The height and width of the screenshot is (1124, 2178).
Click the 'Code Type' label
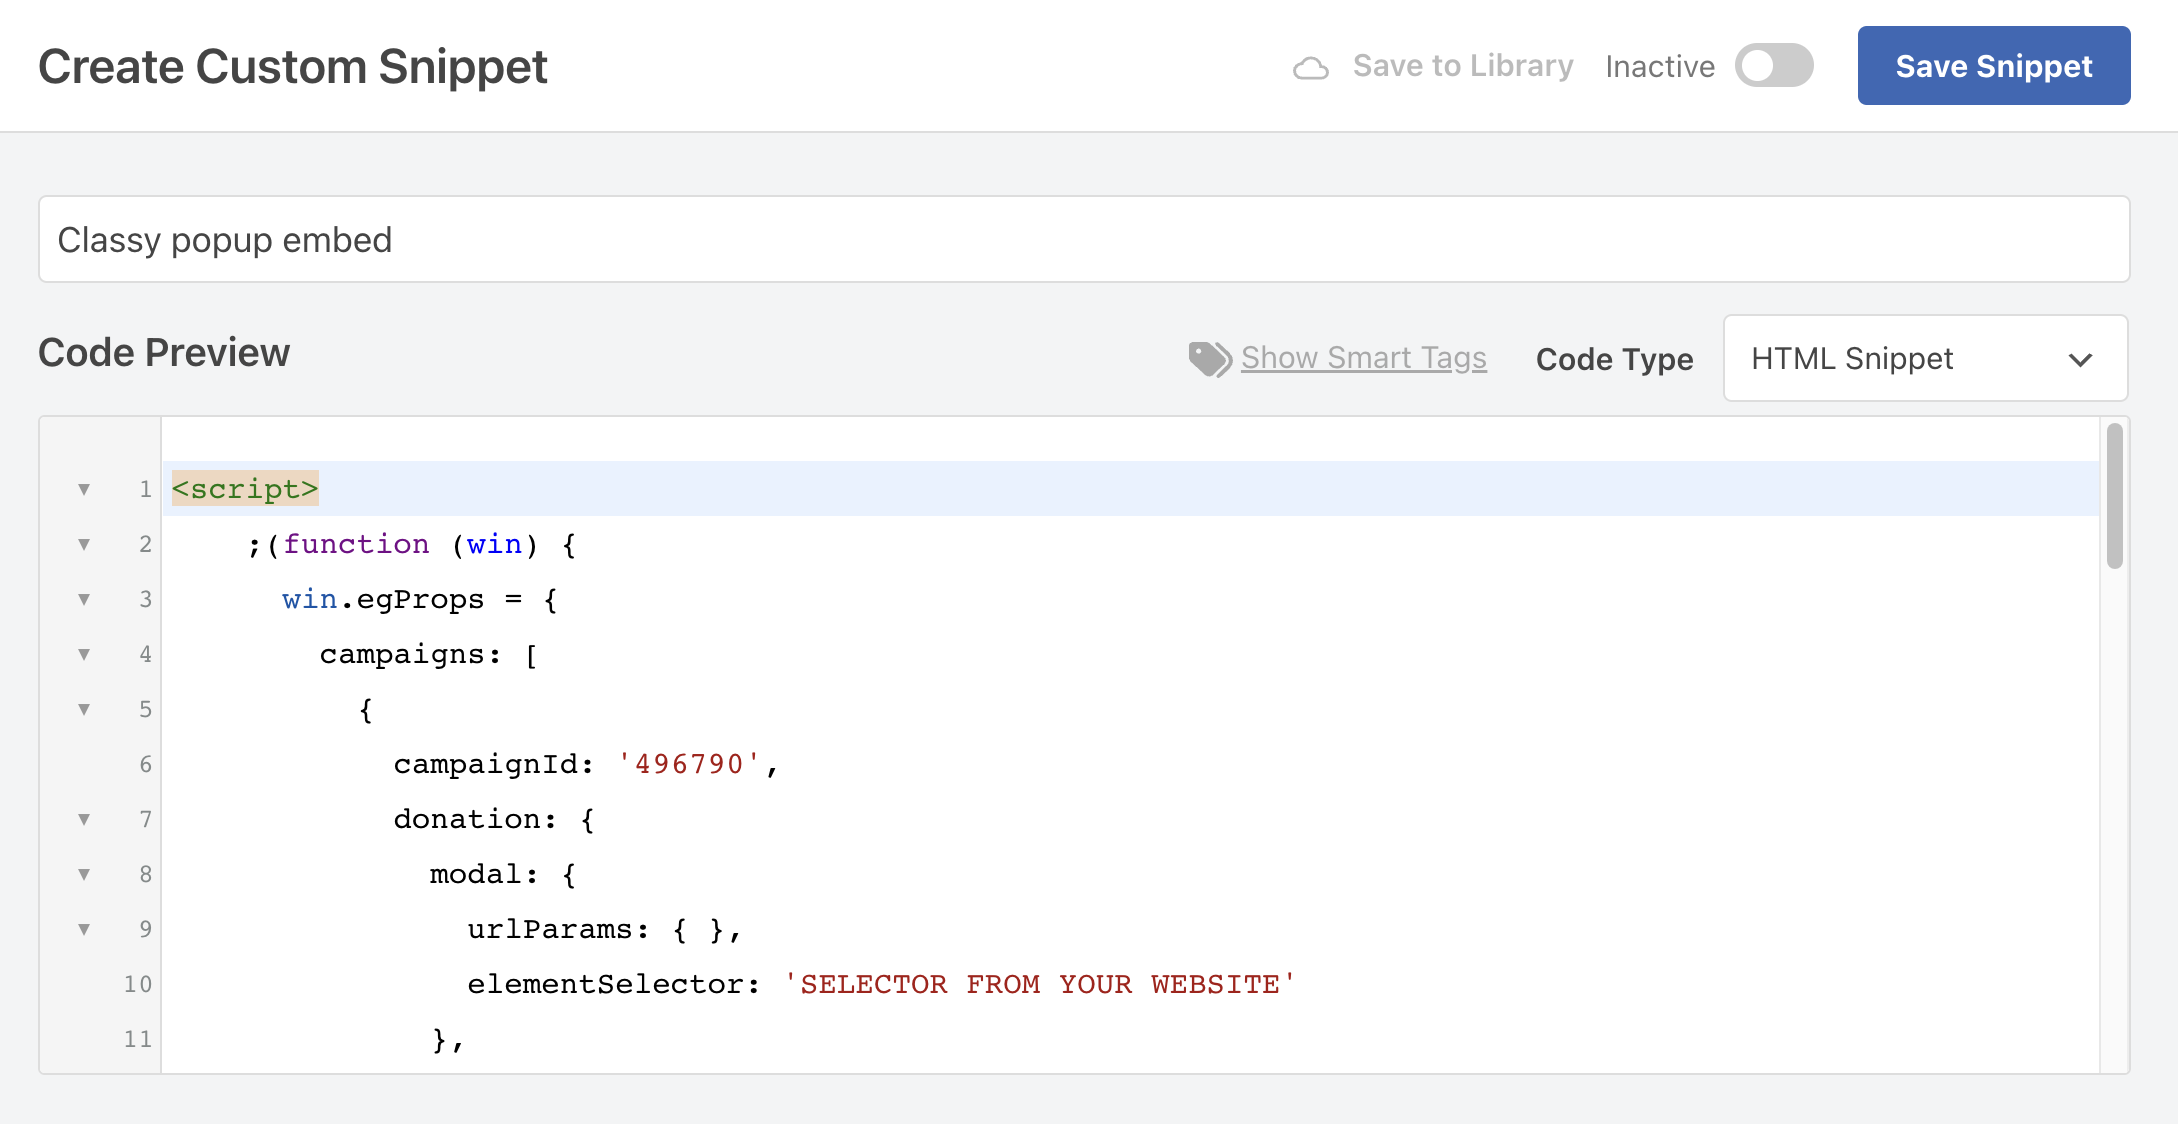(x=1615, y=359)
